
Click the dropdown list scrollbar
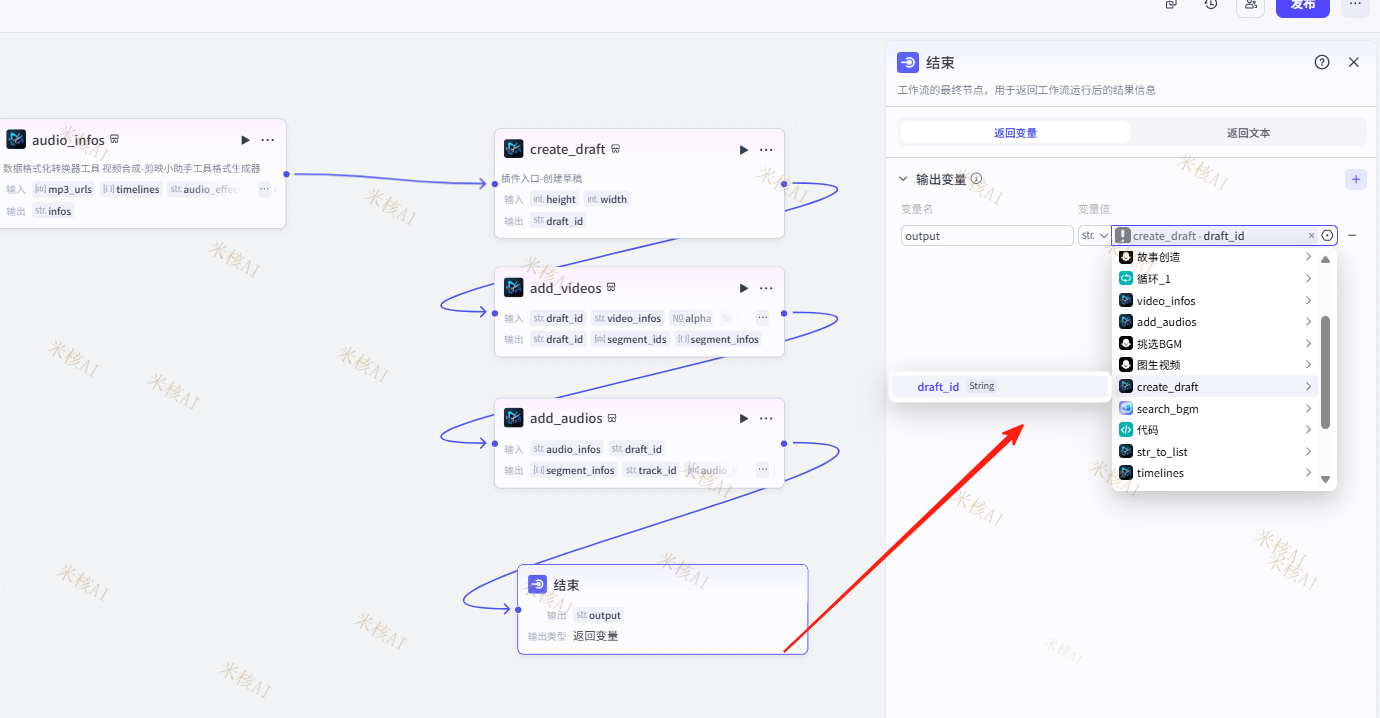point(1326,370)
